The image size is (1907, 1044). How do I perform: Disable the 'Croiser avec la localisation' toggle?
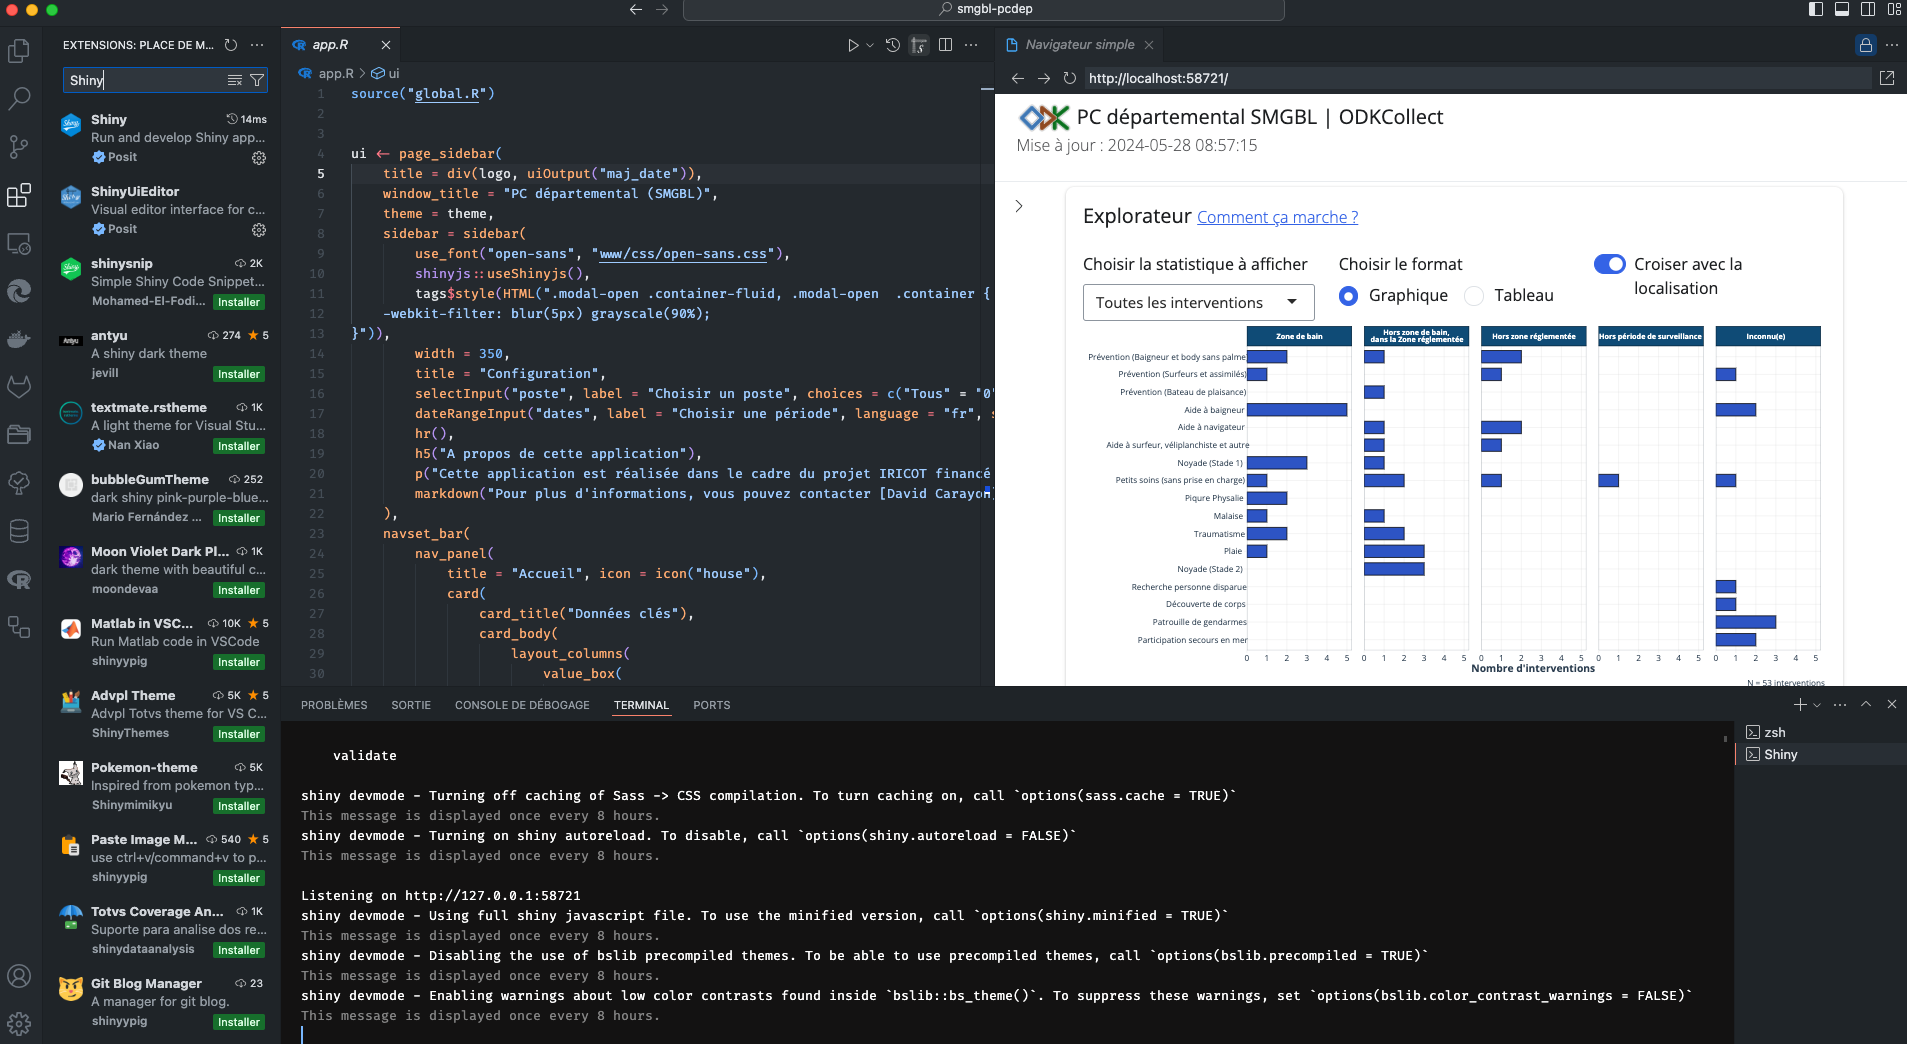[x=1609, y=264]
